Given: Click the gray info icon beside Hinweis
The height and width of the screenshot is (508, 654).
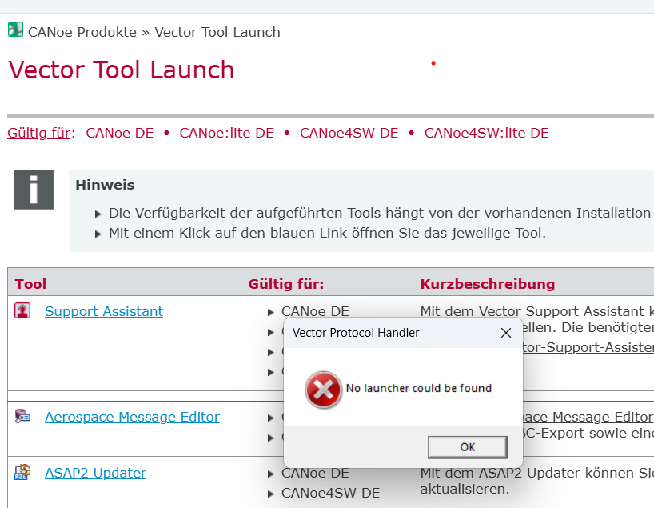Looking at the screenshot, I should point(33,190).
